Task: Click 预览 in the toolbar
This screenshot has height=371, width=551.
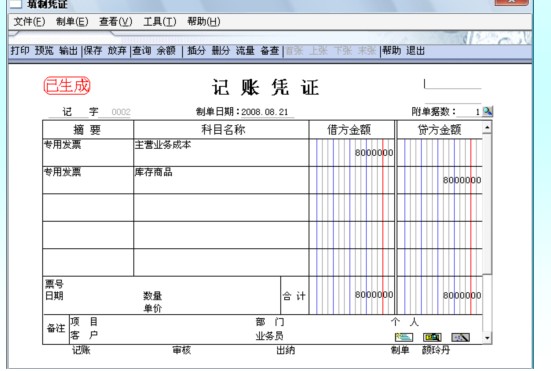Action: click(x=44, y=51)
